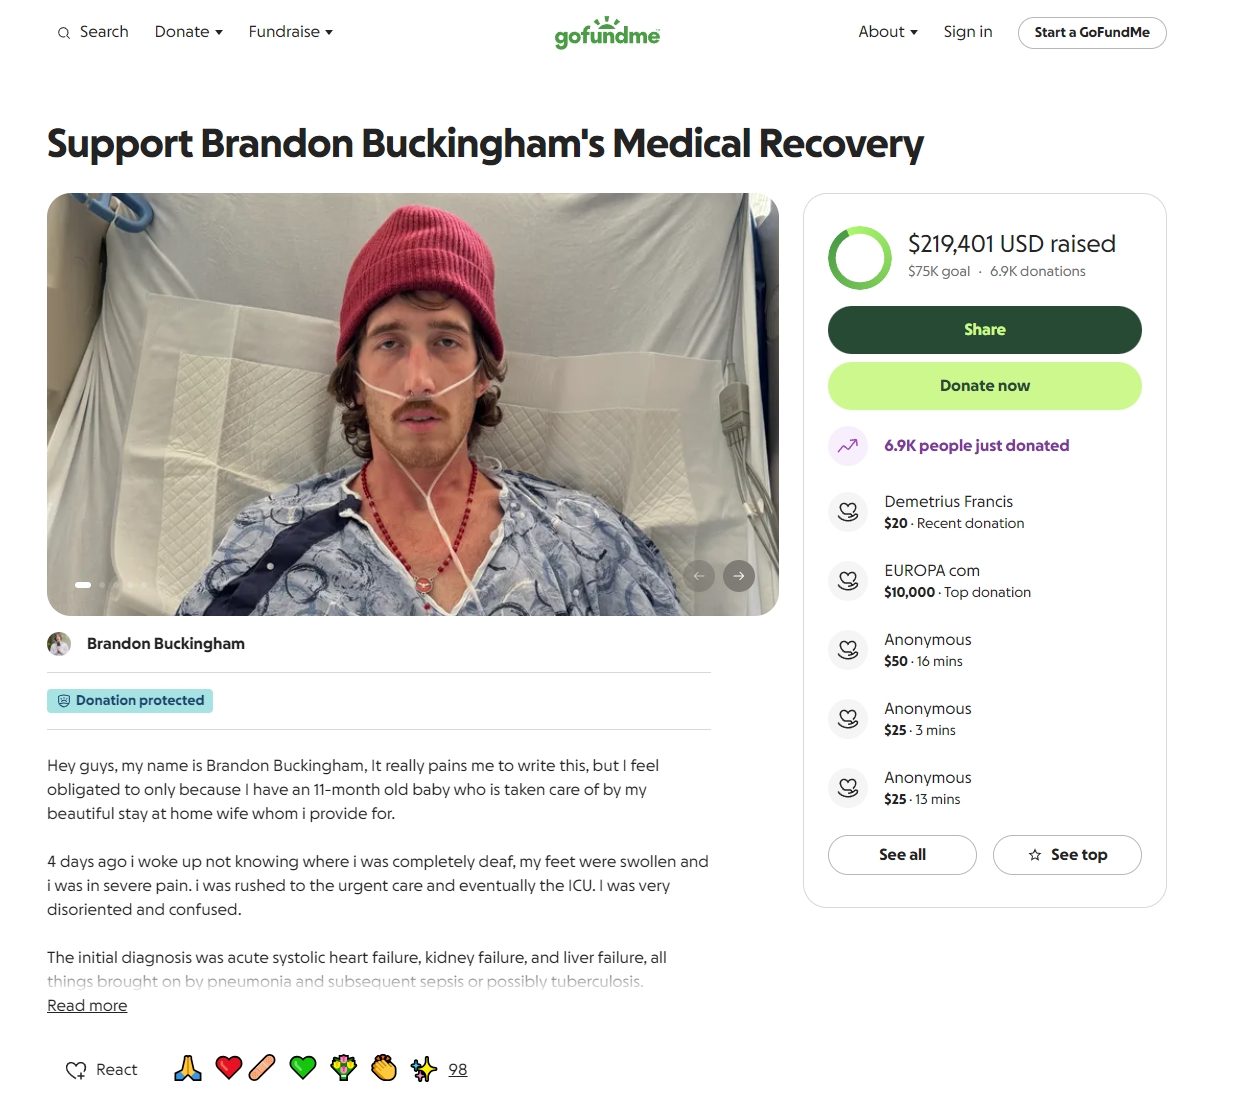The width and height of the screenshot is (1233, 1101).
Task: Click the gofundme logo
Action: [x=607, y=33]
